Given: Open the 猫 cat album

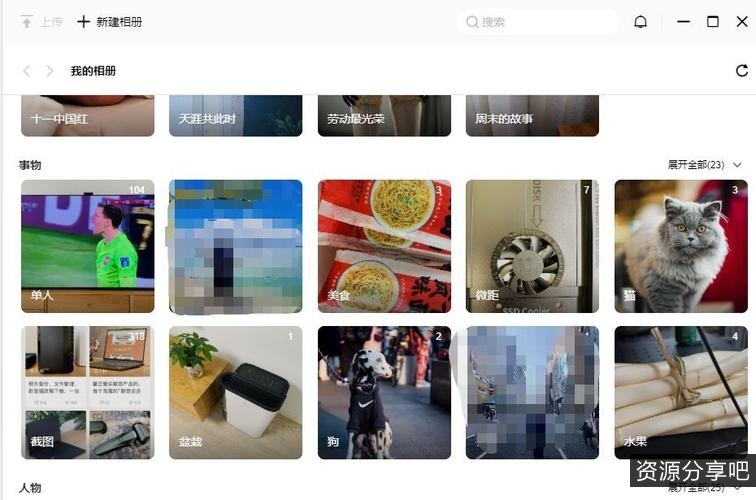Looking at the screenshot, I should tap(681, 246).
